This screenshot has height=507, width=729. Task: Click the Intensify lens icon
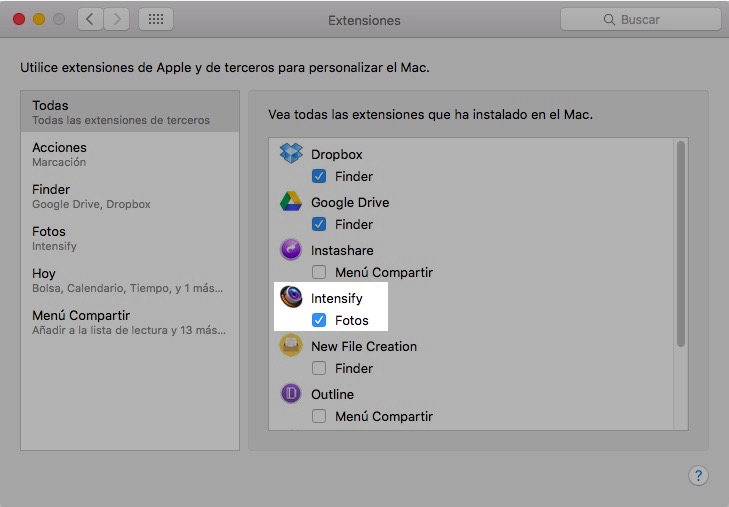coord(291,297)
